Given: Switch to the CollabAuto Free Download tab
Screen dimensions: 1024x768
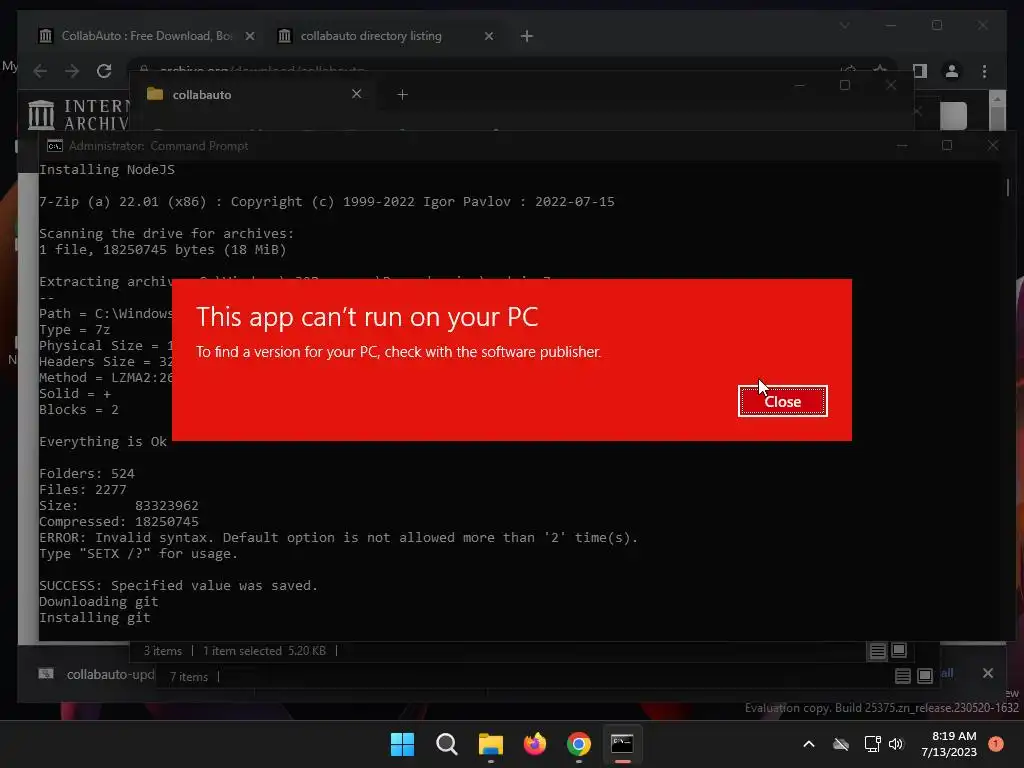Looking at the screenshot, I should coord(146,36).
